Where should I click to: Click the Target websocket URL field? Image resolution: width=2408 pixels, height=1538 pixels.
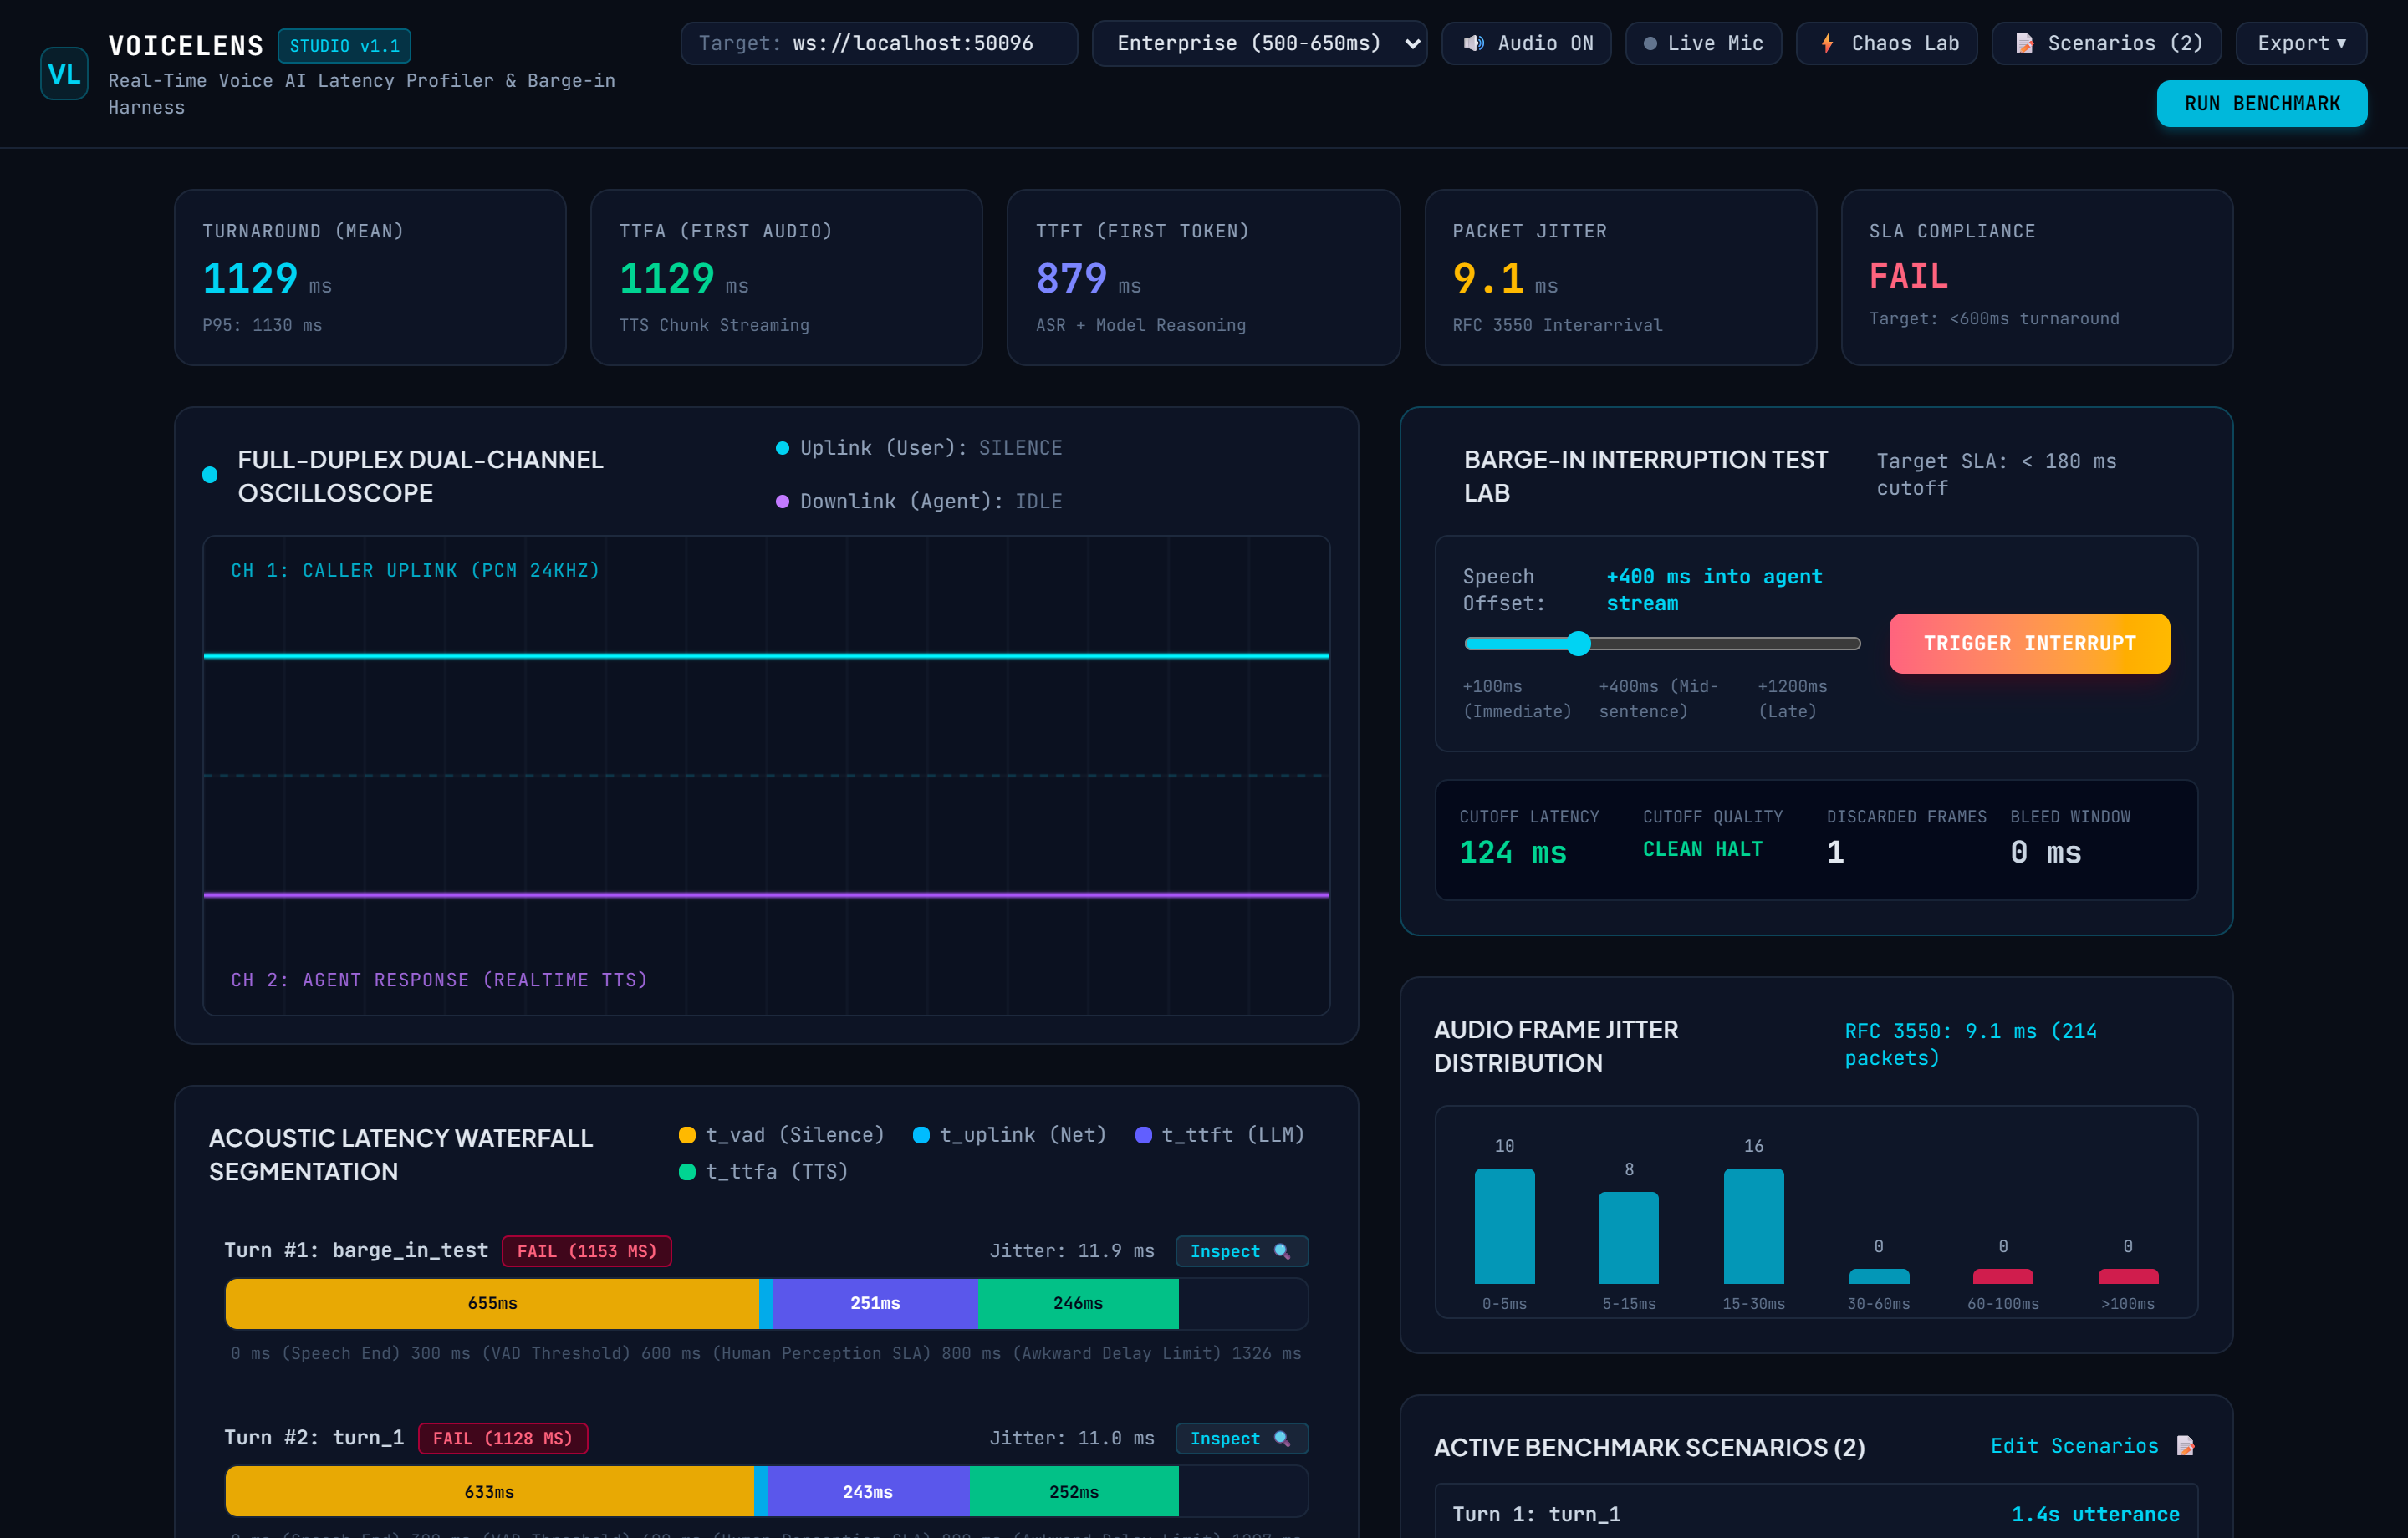[879, 43]
